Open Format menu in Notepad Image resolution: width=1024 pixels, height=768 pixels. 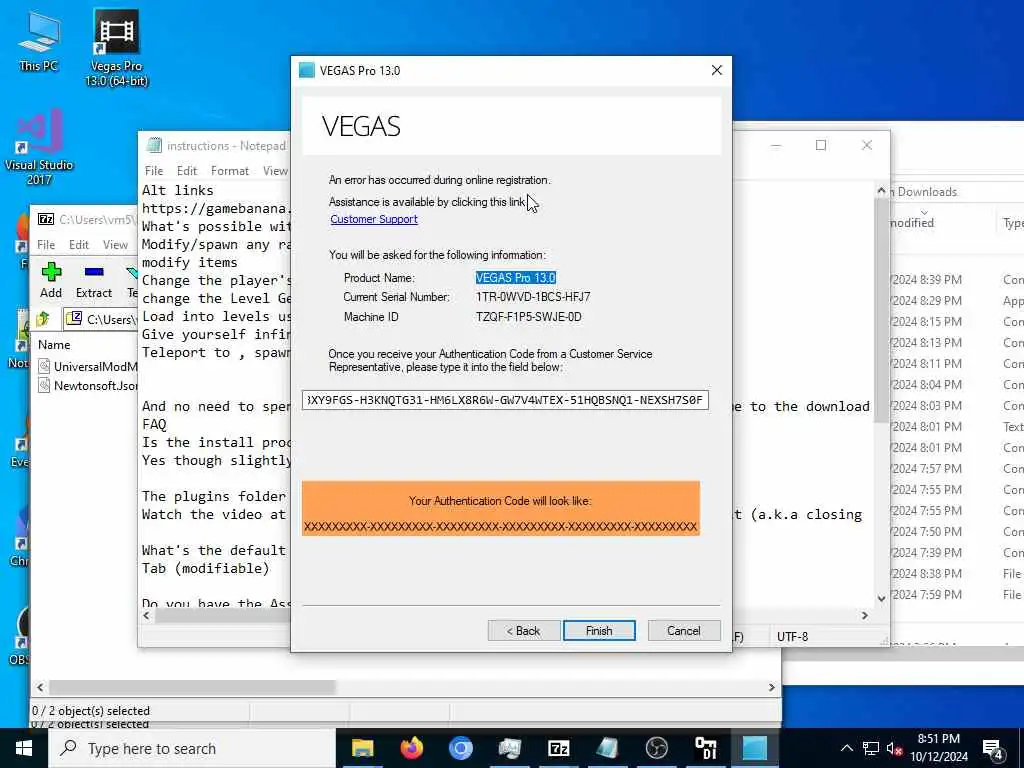click(230, 171)
